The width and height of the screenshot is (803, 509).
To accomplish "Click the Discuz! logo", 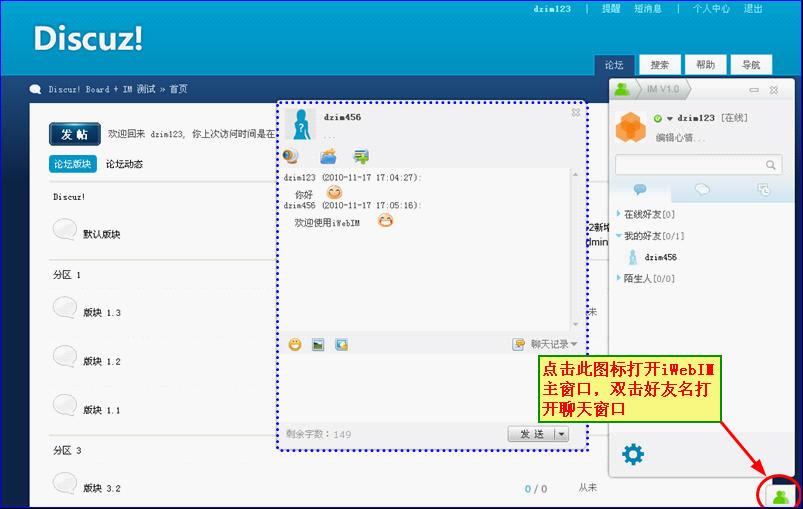I will [x=88, y=38].
